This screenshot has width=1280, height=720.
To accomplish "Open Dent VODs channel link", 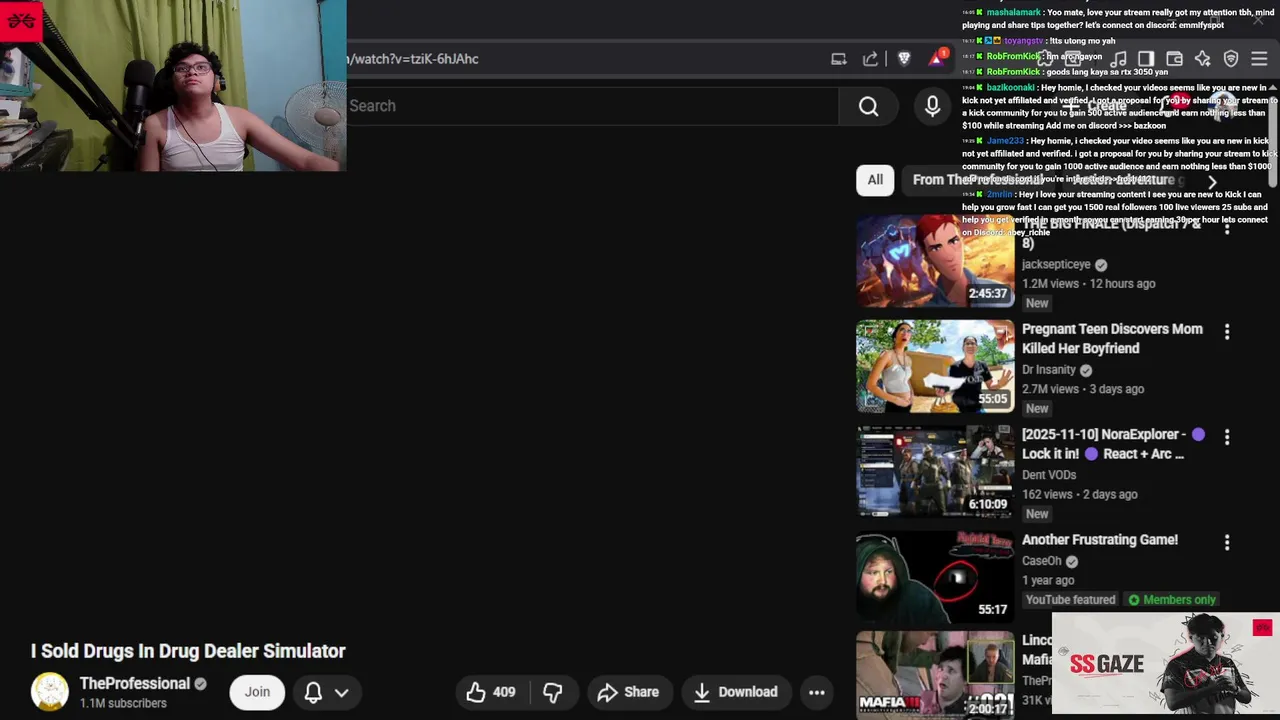I will coord(1049,475).
